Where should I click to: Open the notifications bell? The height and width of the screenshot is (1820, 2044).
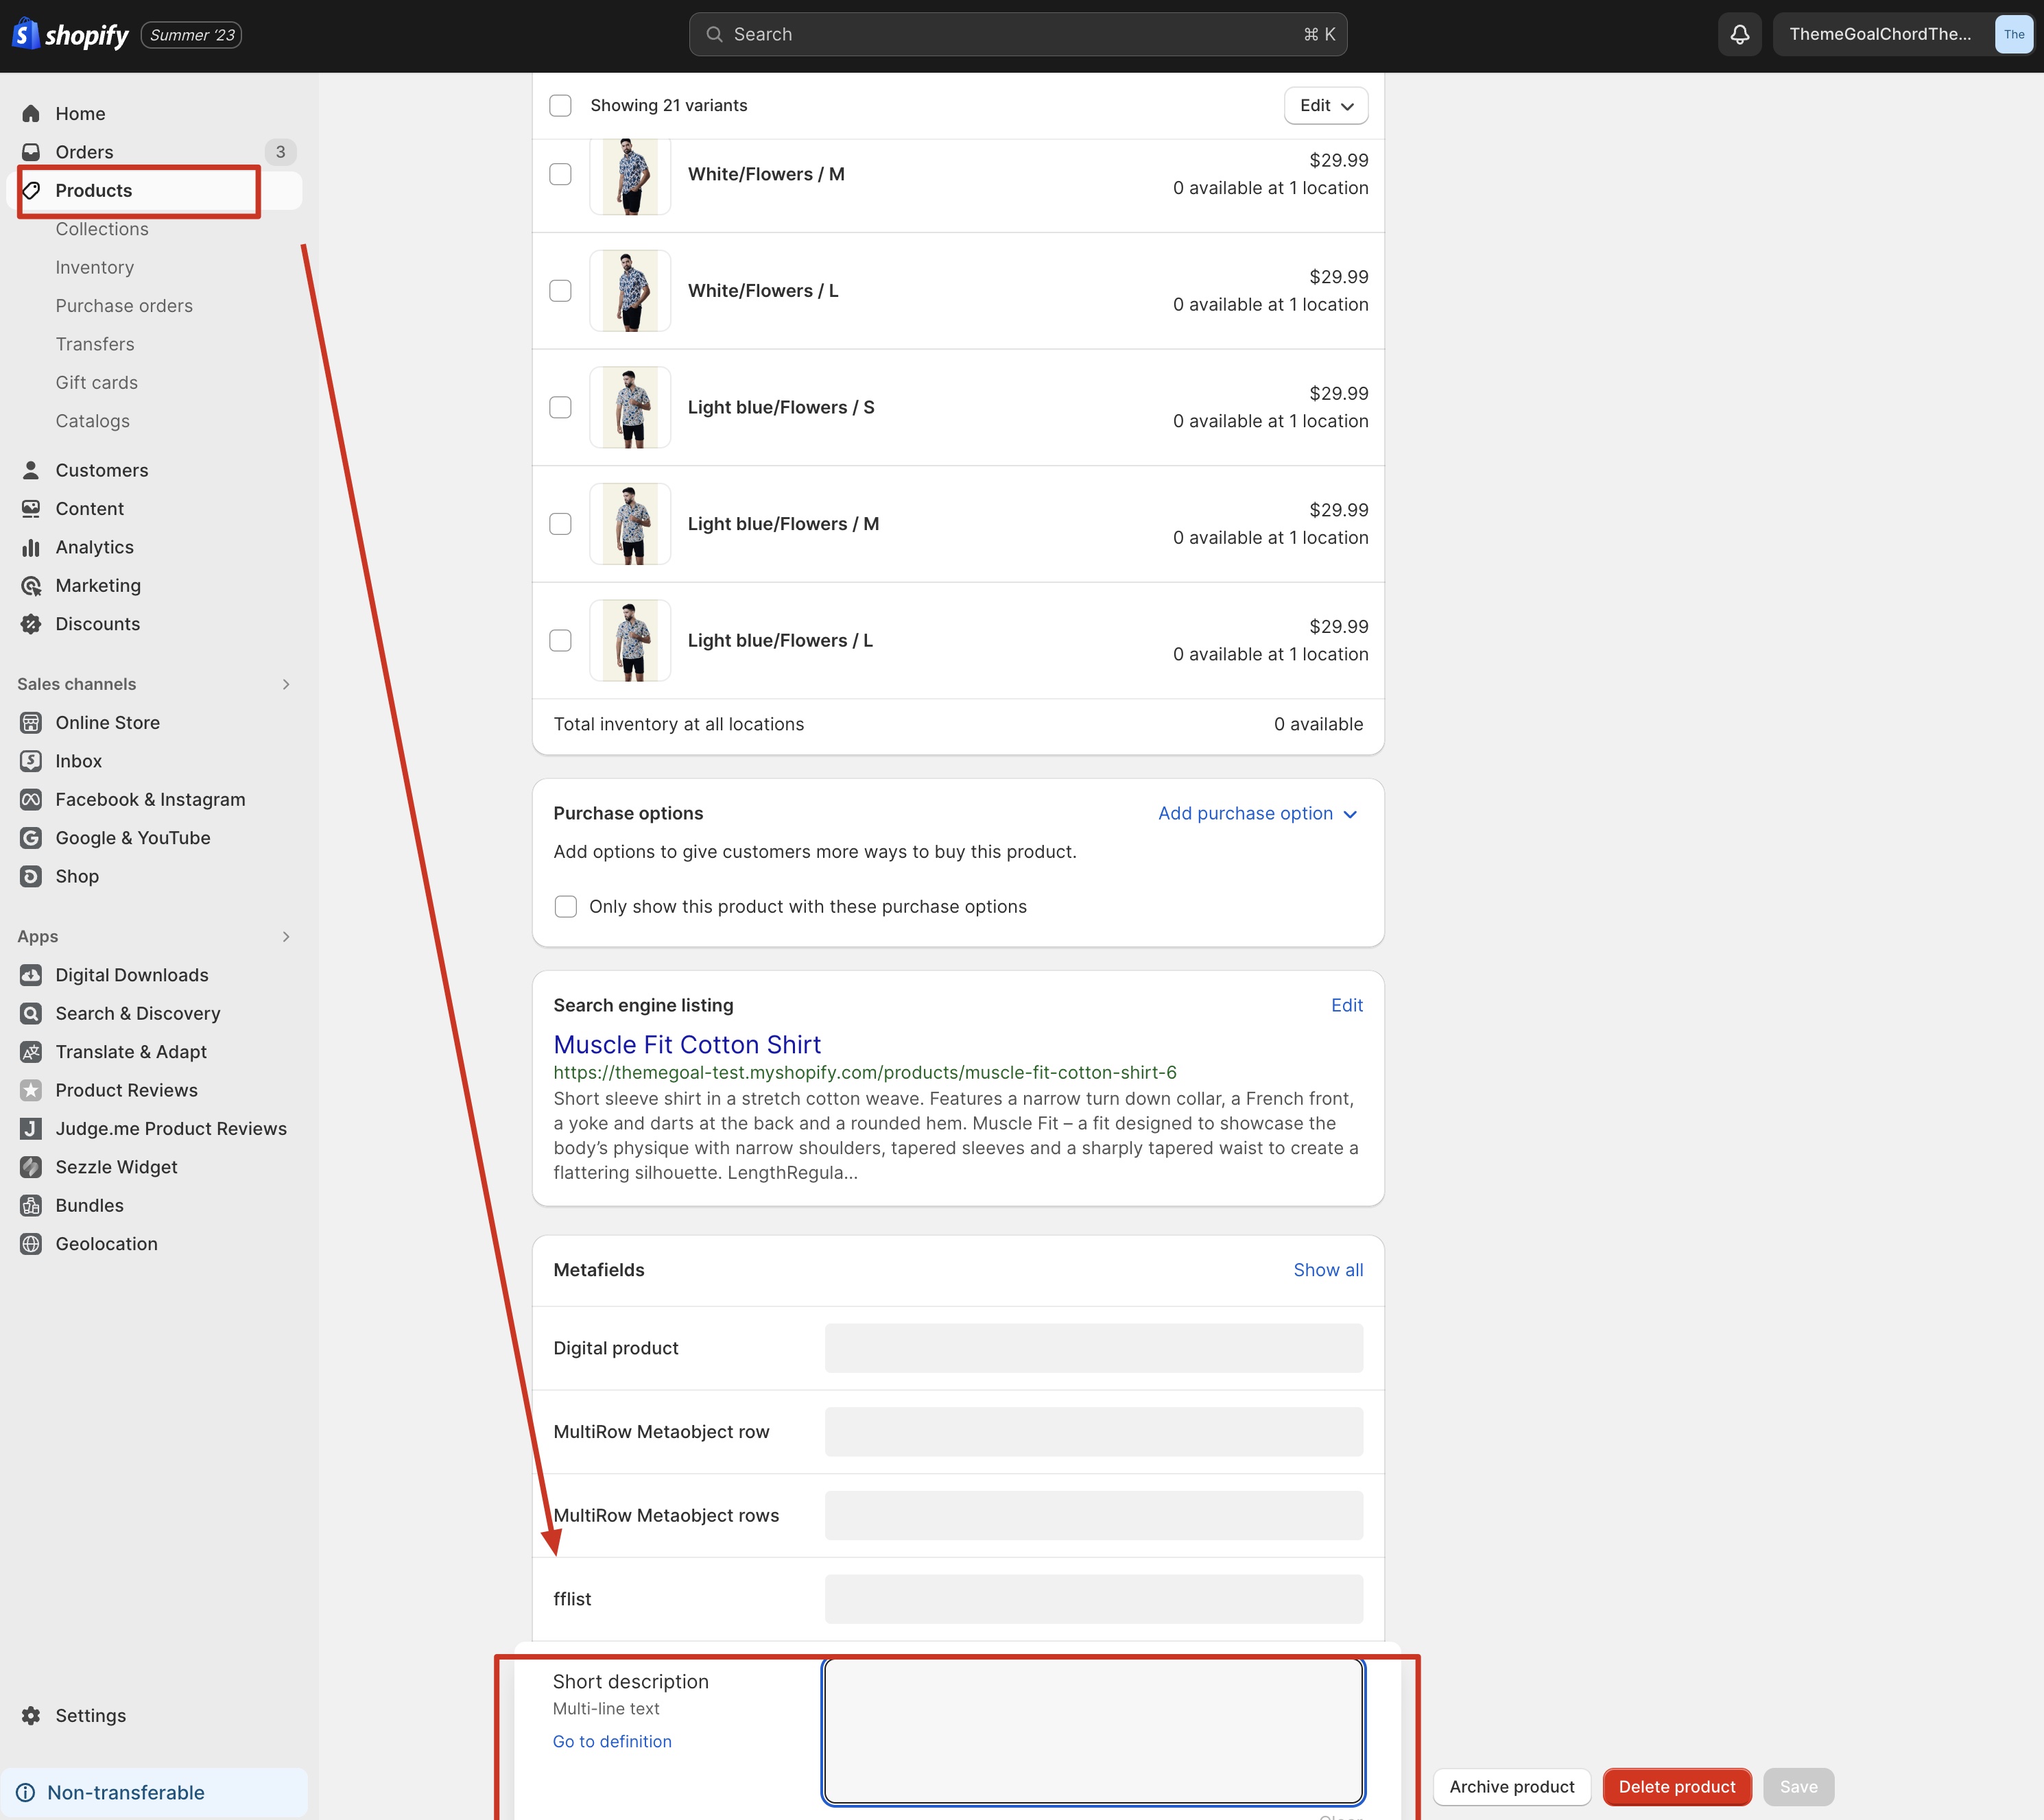tap(1739, 35)
